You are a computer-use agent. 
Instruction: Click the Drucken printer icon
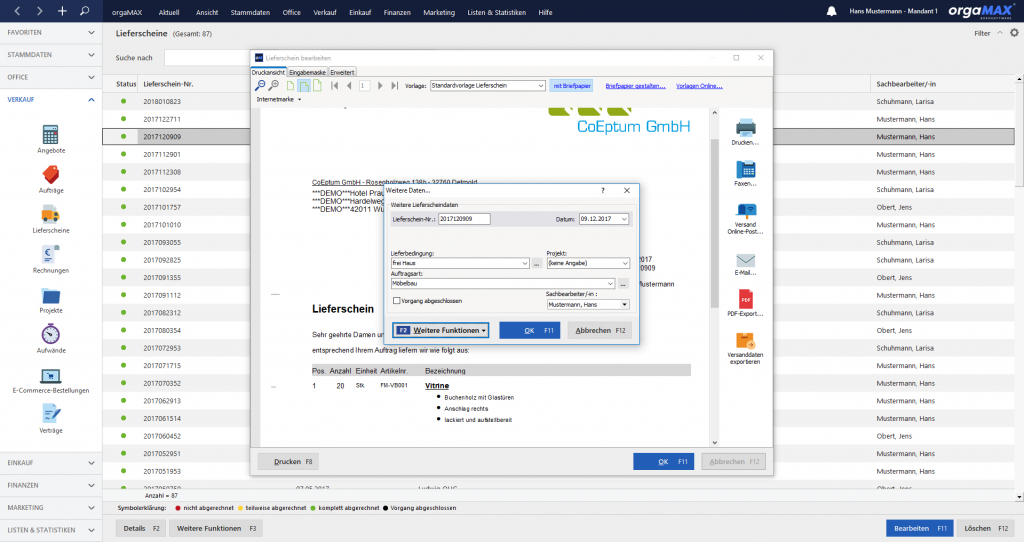tap(745, 127)
